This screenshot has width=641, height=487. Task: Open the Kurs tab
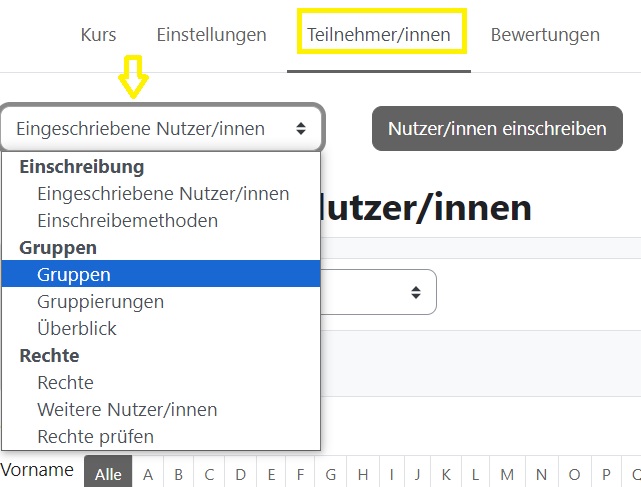(98, 35)
